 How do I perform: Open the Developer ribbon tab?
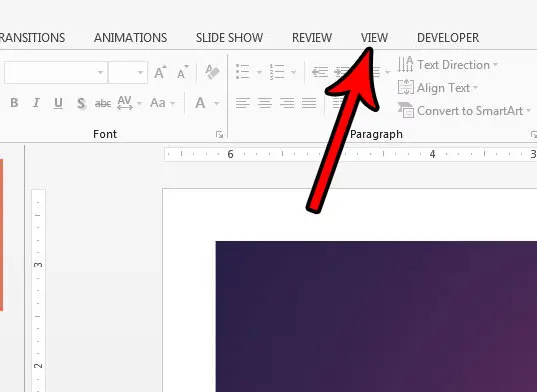pyautogui.click(x=448, y=38)
